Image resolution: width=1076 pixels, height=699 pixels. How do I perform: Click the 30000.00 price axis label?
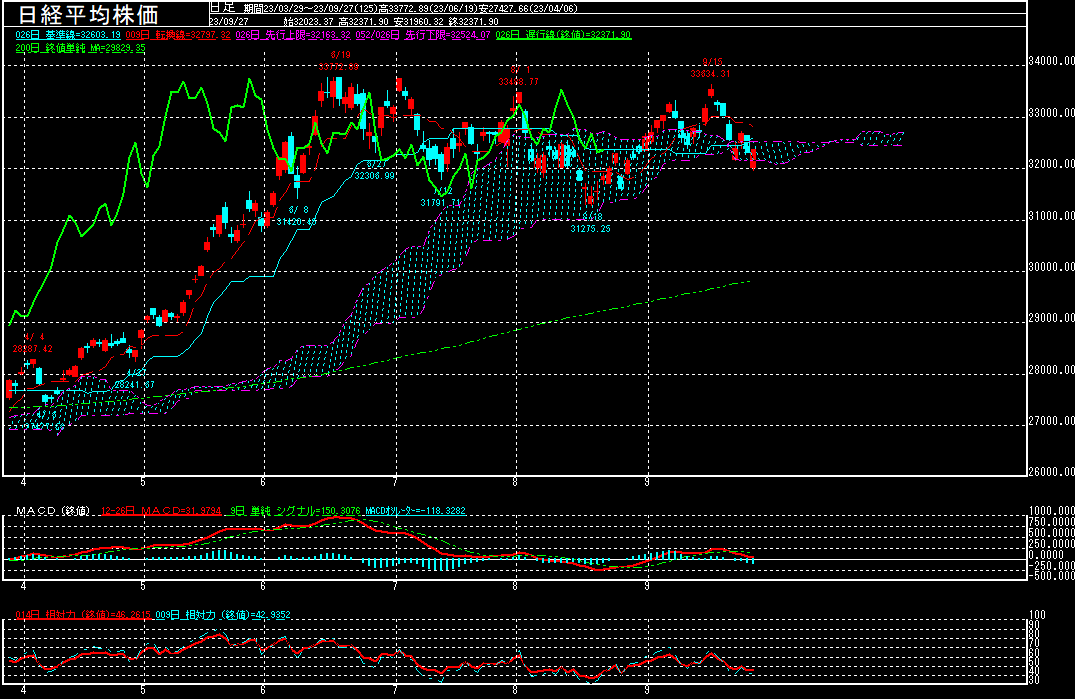(x=1051, y=267)
